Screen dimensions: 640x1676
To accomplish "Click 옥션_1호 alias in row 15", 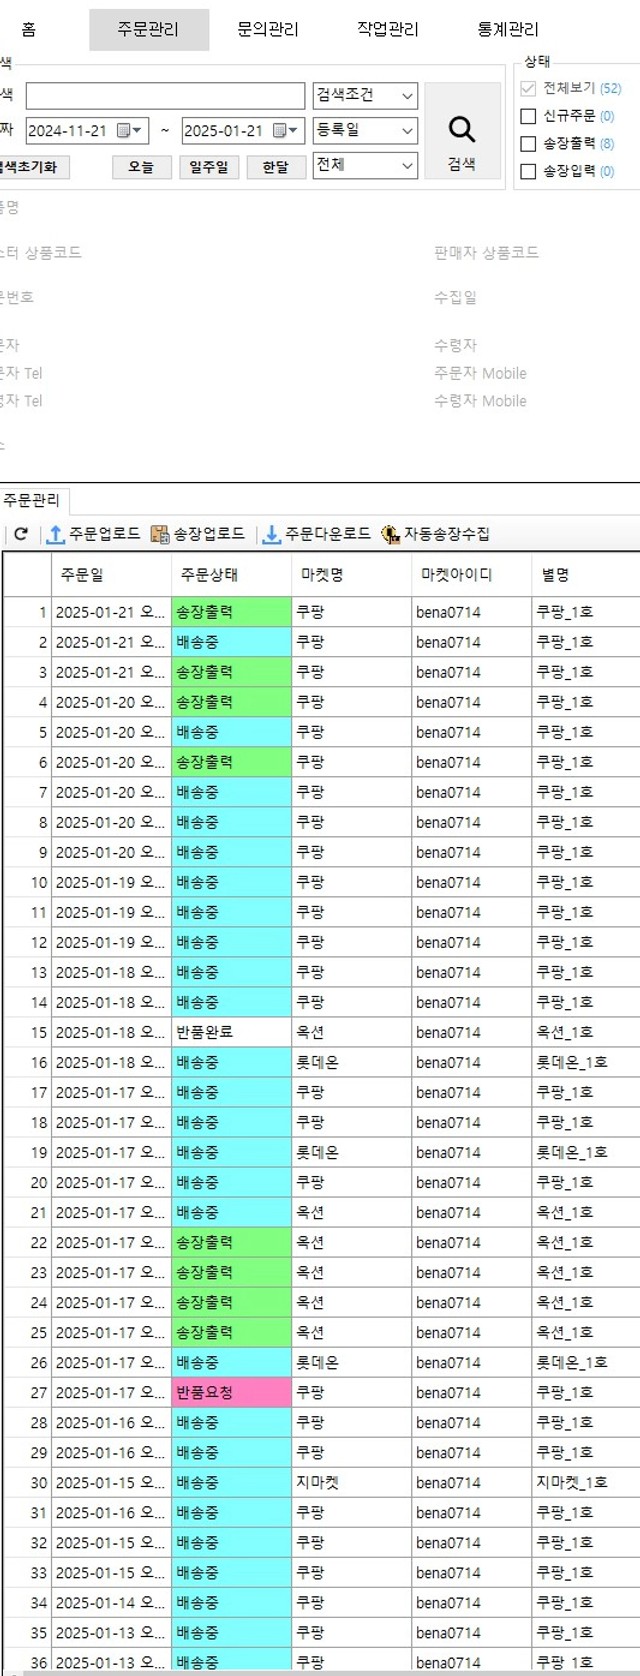I will [586, 1032].
